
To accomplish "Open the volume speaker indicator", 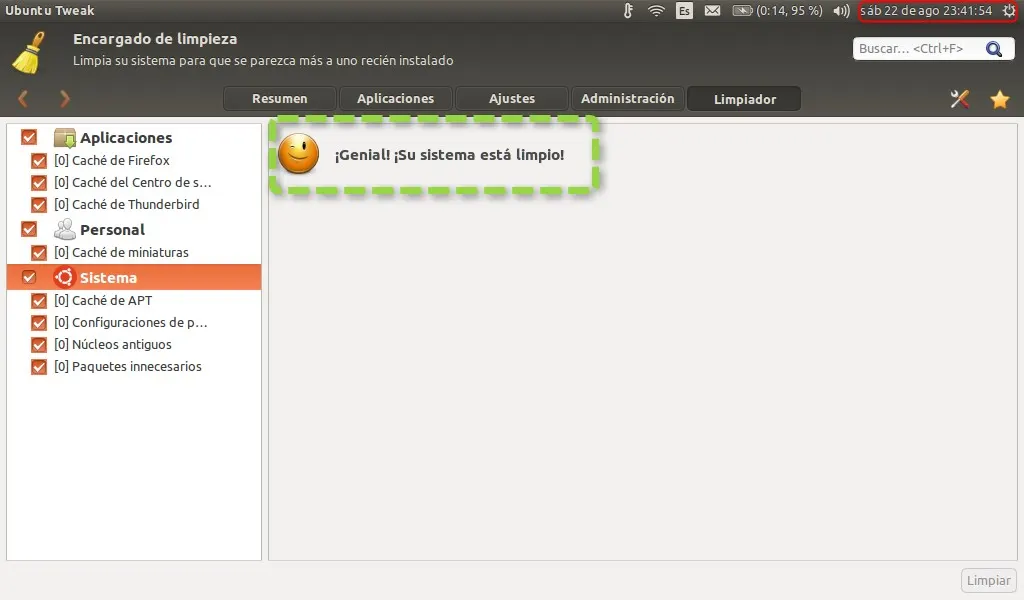I will click(840, 11).
